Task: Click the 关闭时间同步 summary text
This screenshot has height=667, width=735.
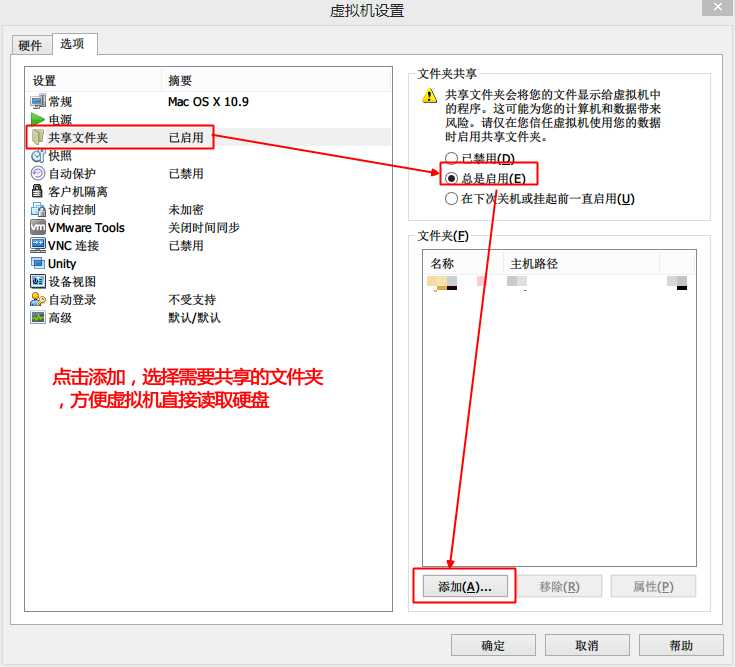Action: coord(204,228)
